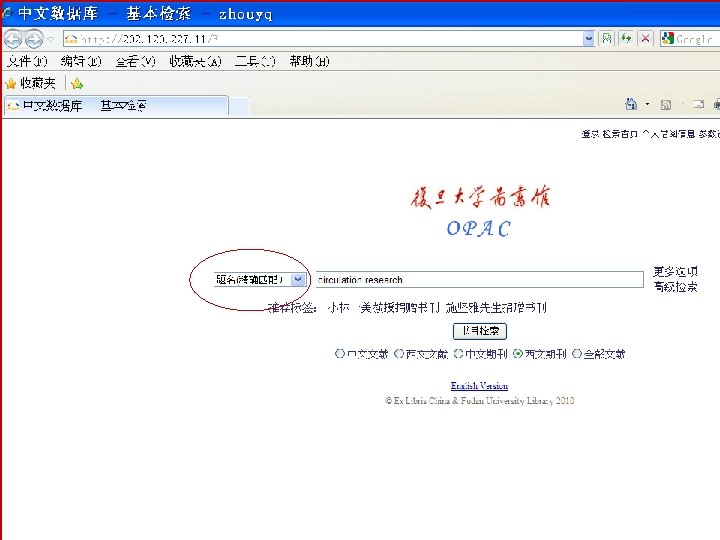Image resolution: width=720 pixels, height=540 pixels.
Task: Open the 题名(精确匹配) search type dropdown
Action: tap(260, 280)
